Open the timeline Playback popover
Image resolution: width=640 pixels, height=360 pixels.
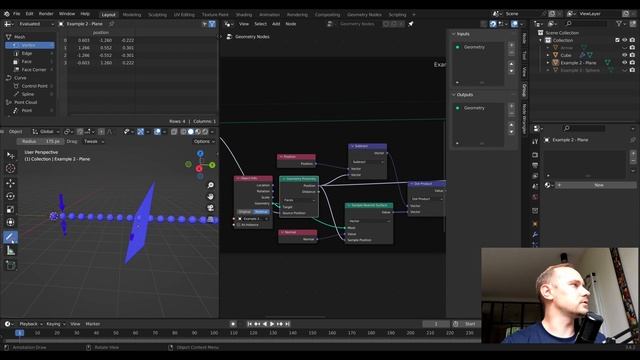point(30,324)
